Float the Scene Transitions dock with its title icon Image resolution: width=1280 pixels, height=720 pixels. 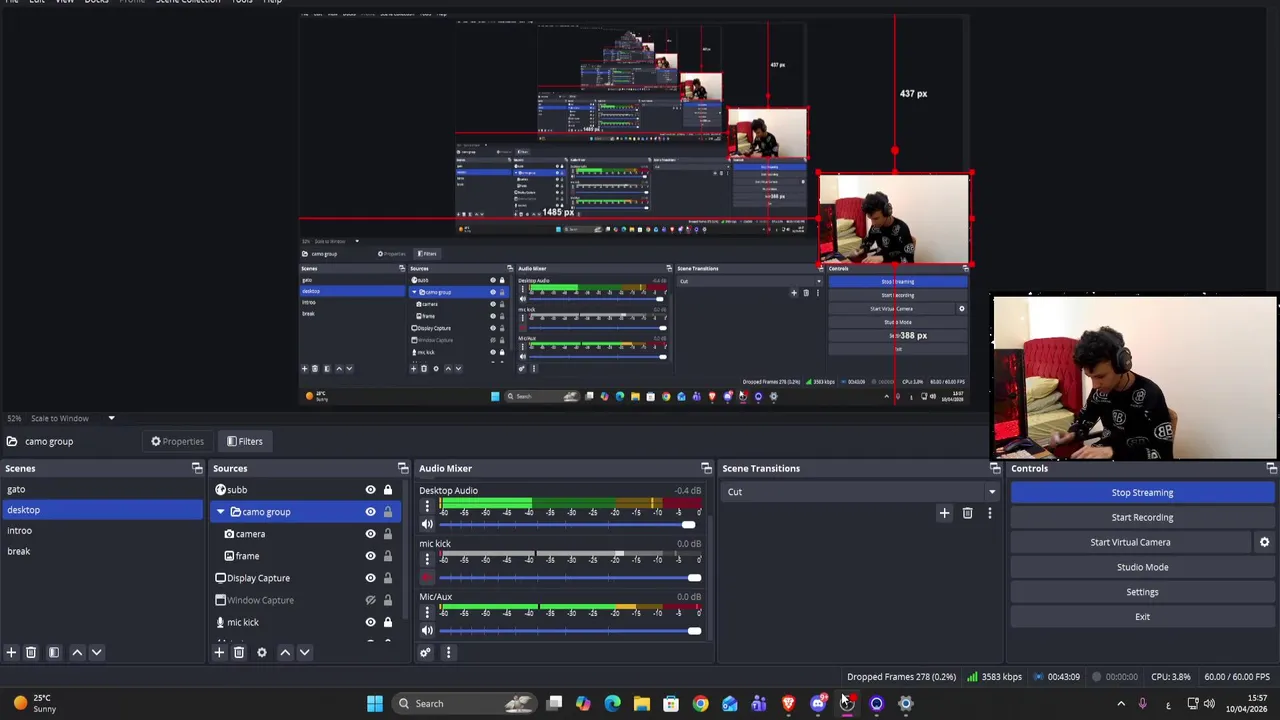[995, 468]
